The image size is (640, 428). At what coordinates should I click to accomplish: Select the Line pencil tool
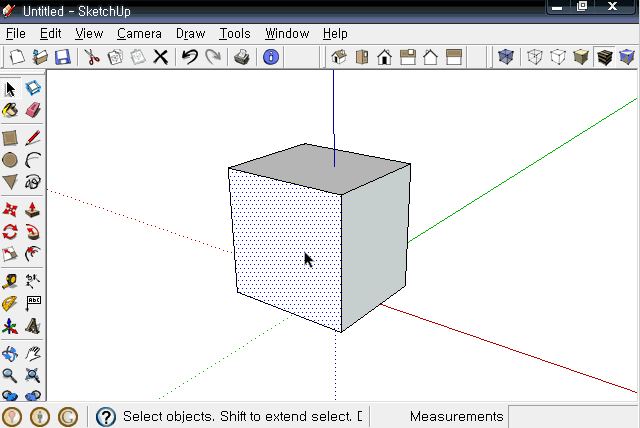tap(33, 138)
